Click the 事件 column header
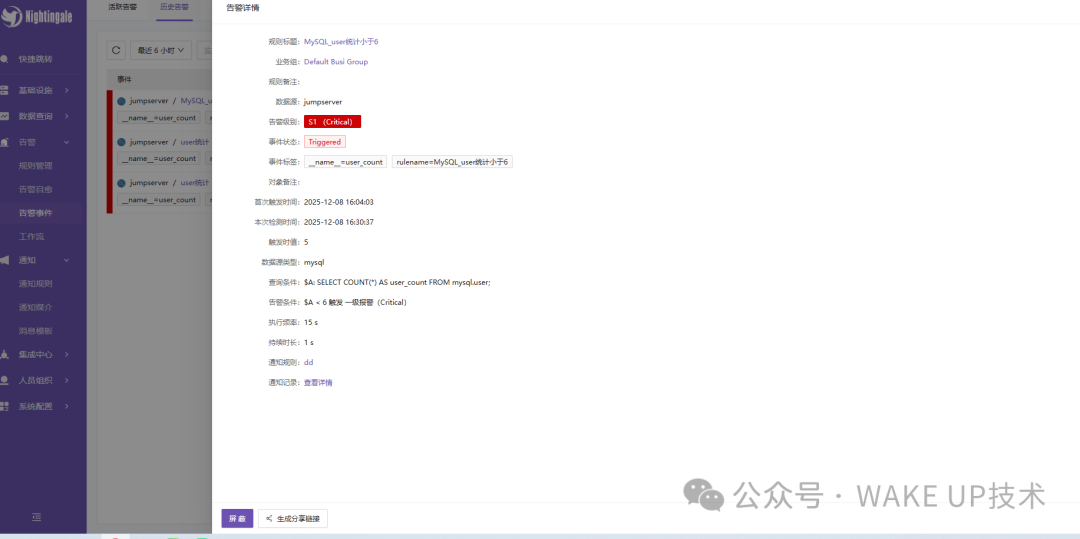The height and width of the screenshot is (539, 1080). tap(125, 79)
